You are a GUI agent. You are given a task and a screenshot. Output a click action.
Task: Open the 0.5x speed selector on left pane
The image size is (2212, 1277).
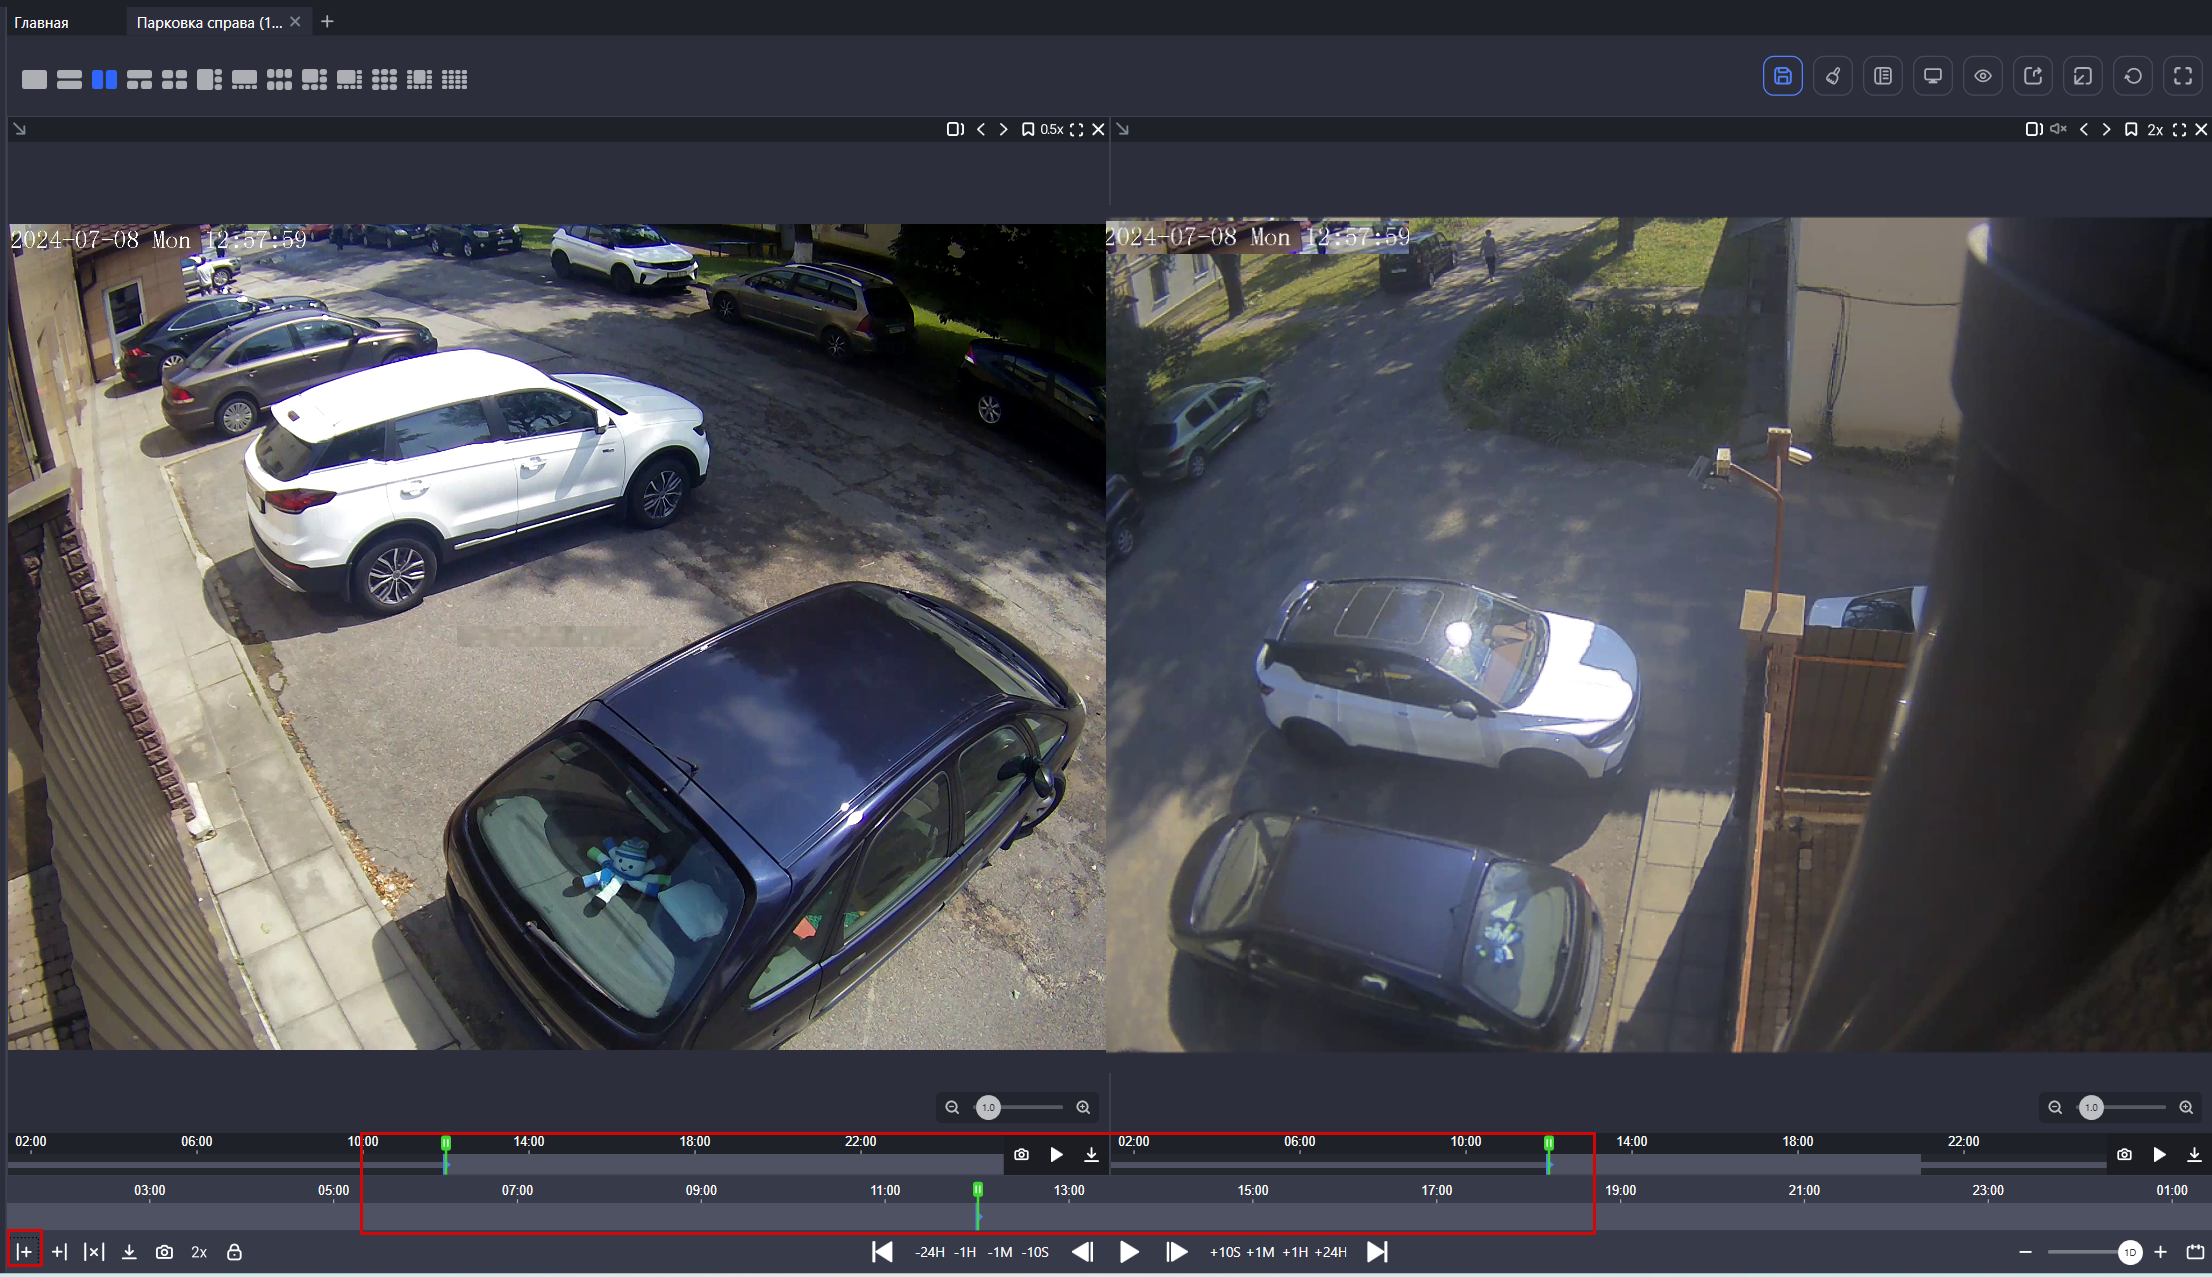tap(1051, 129)
